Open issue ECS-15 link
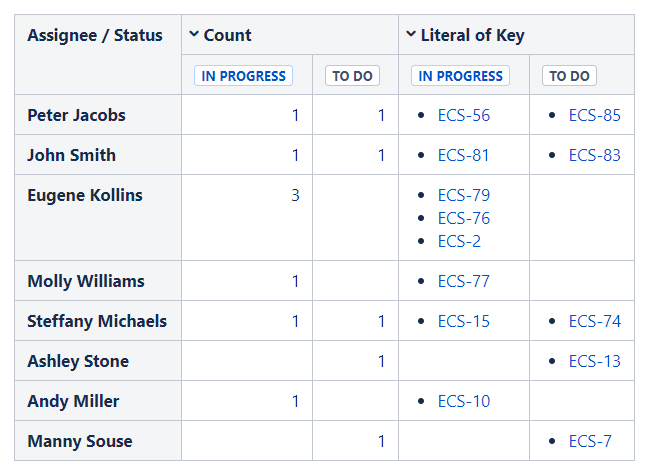Image resolution: width=648 pixels, height=476 pixels. pos(464,321)
